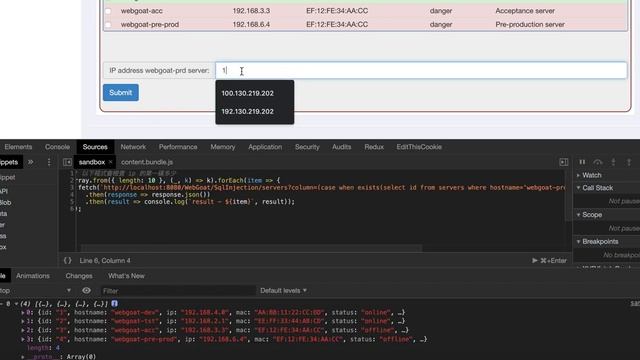Image resolution: width=640 pixels, height=360 pixels.
Task: Switch to the content.bundle.js file tab
Action: click(147, 162)
